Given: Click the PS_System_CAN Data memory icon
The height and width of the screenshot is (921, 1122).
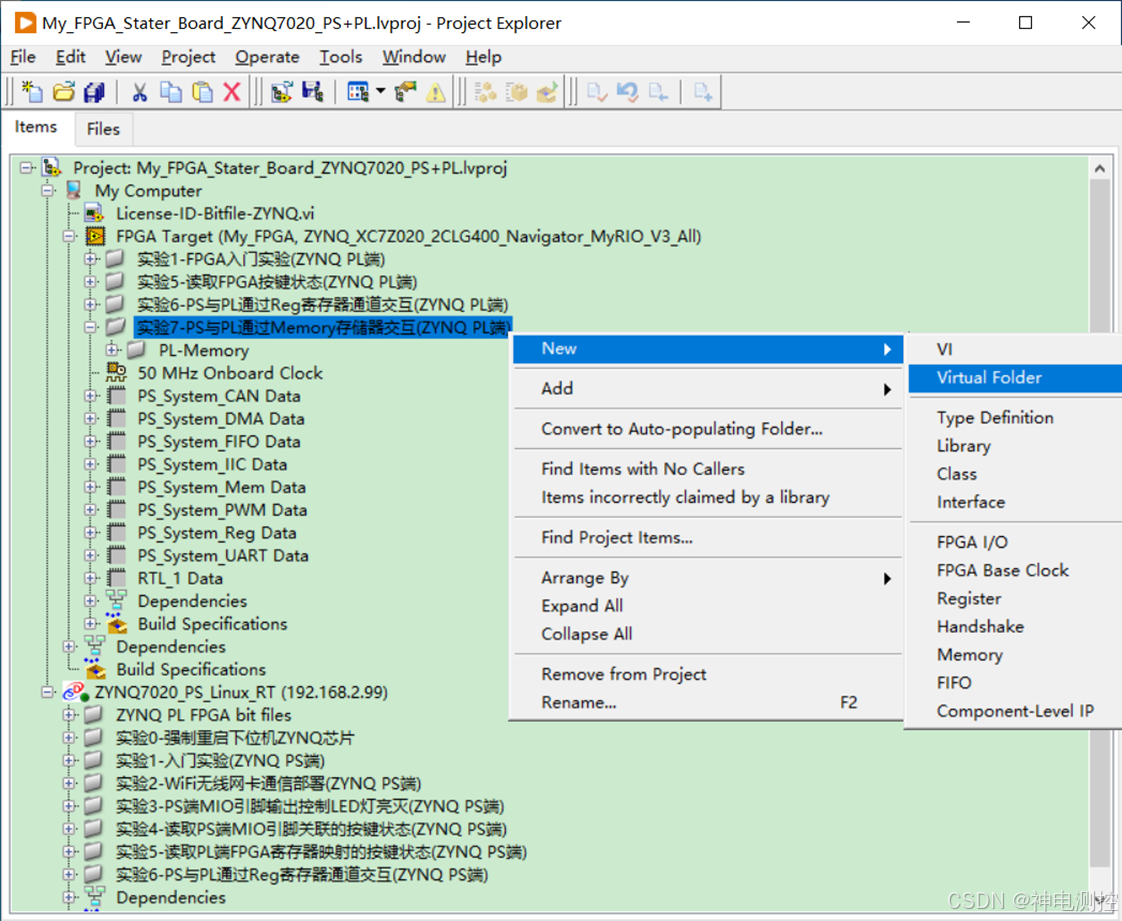Looking at the screenshot, I should pos(116,396).
